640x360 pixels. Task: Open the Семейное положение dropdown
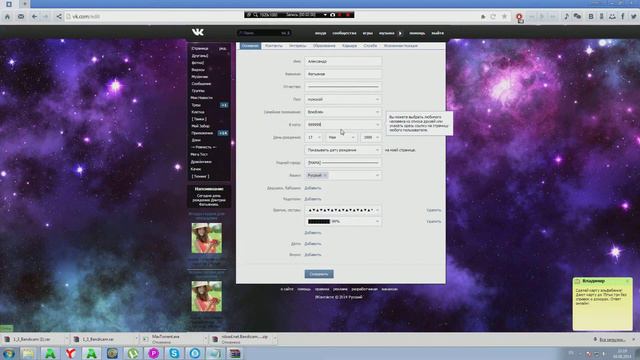[343, 112]
